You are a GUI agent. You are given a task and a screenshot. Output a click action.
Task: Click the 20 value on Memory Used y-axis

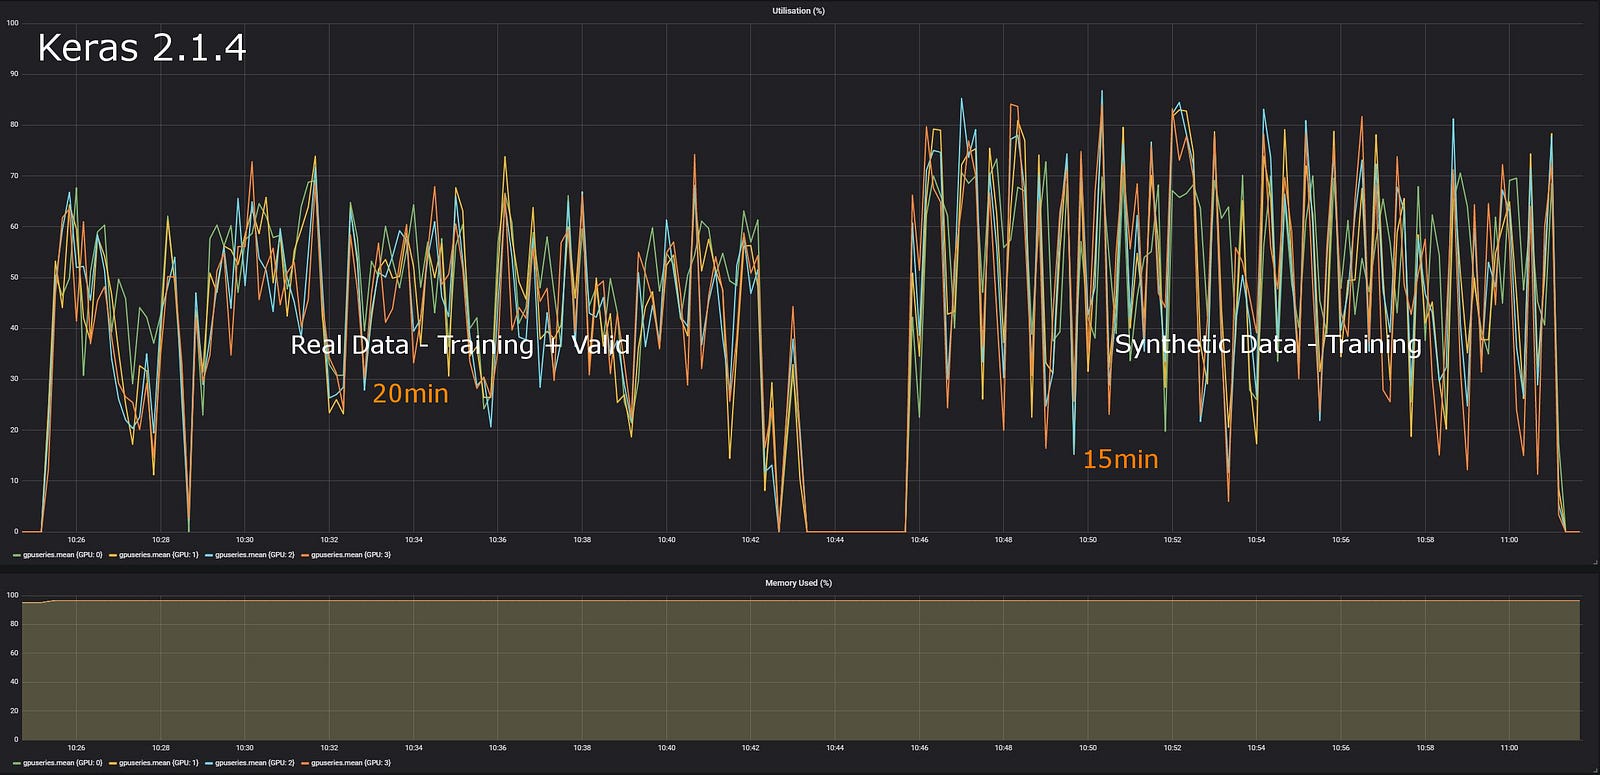pyautogui.click(x=14, y=711)
